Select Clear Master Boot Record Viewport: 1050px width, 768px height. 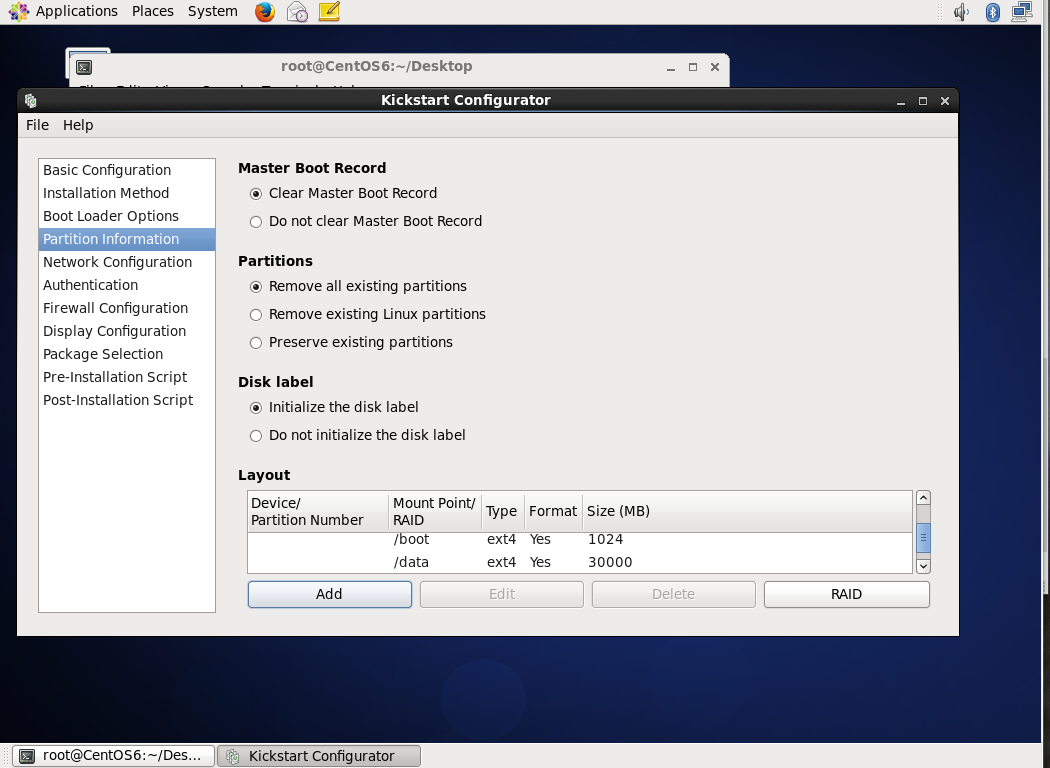(344, 194)
